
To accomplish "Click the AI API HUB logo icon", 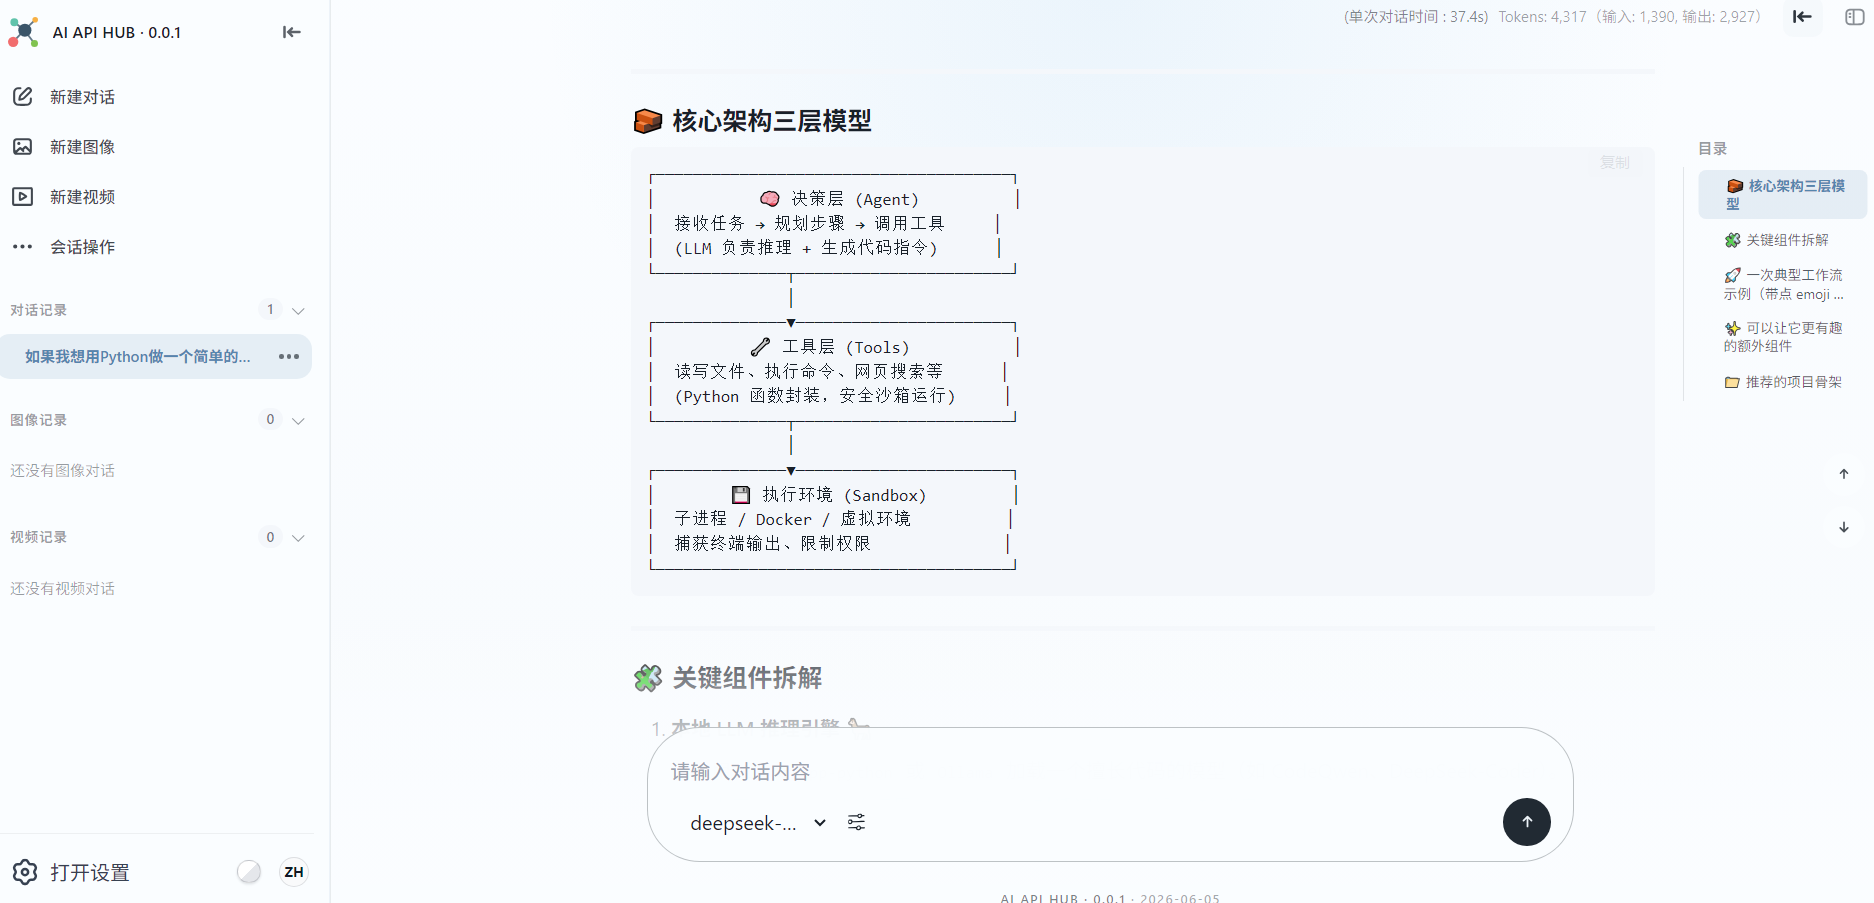I will pyautogui.click(x=23, y=32).
